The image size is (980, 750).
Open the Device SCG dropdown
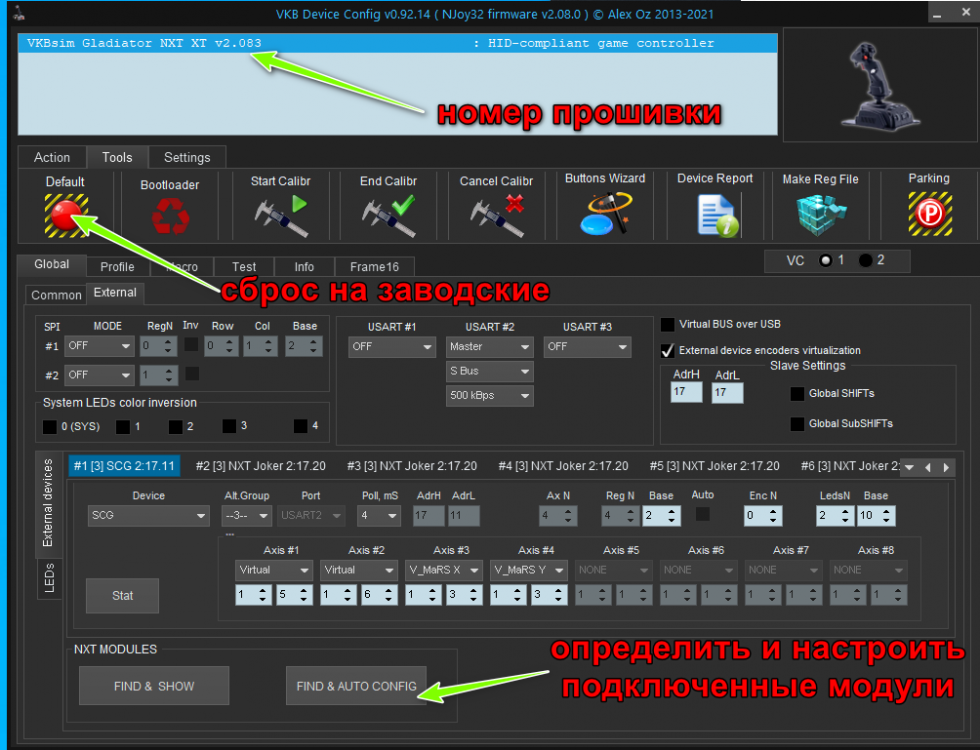pyautogui.click(x=148, y=516)
